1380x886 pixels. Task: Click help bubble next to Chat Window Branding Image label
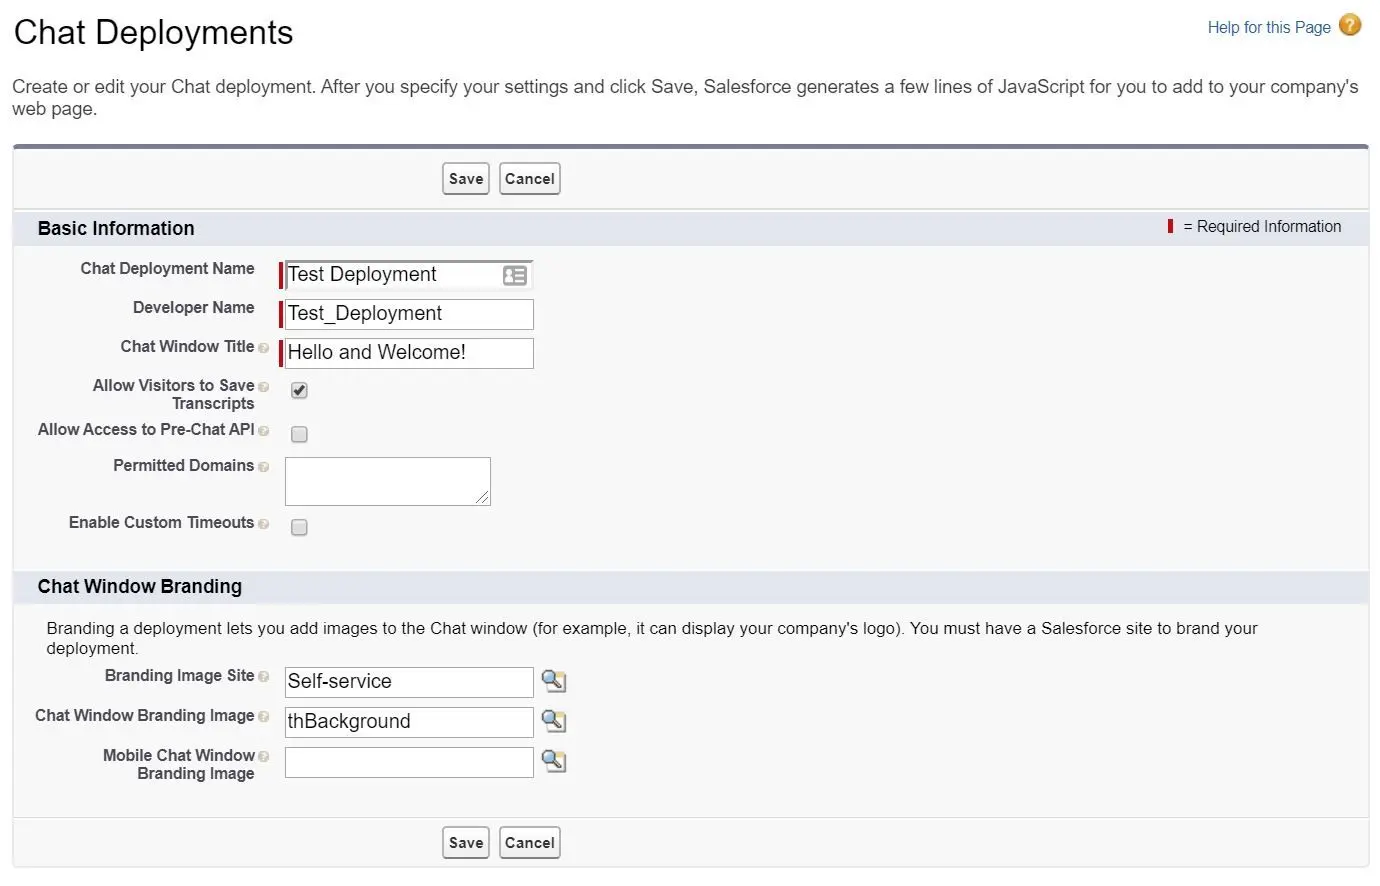pyautogui.click(x=263, y=717)
